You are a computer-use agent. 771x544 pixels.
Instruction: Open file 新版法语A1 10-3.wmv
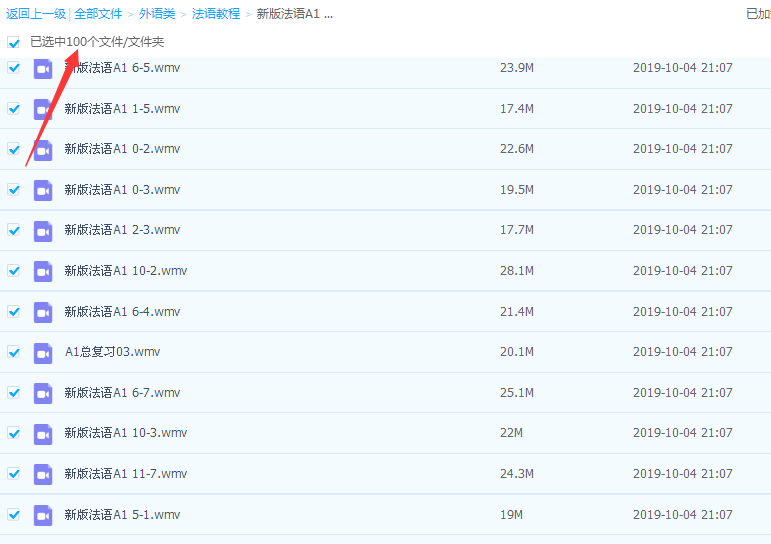(x=125, y=433)
